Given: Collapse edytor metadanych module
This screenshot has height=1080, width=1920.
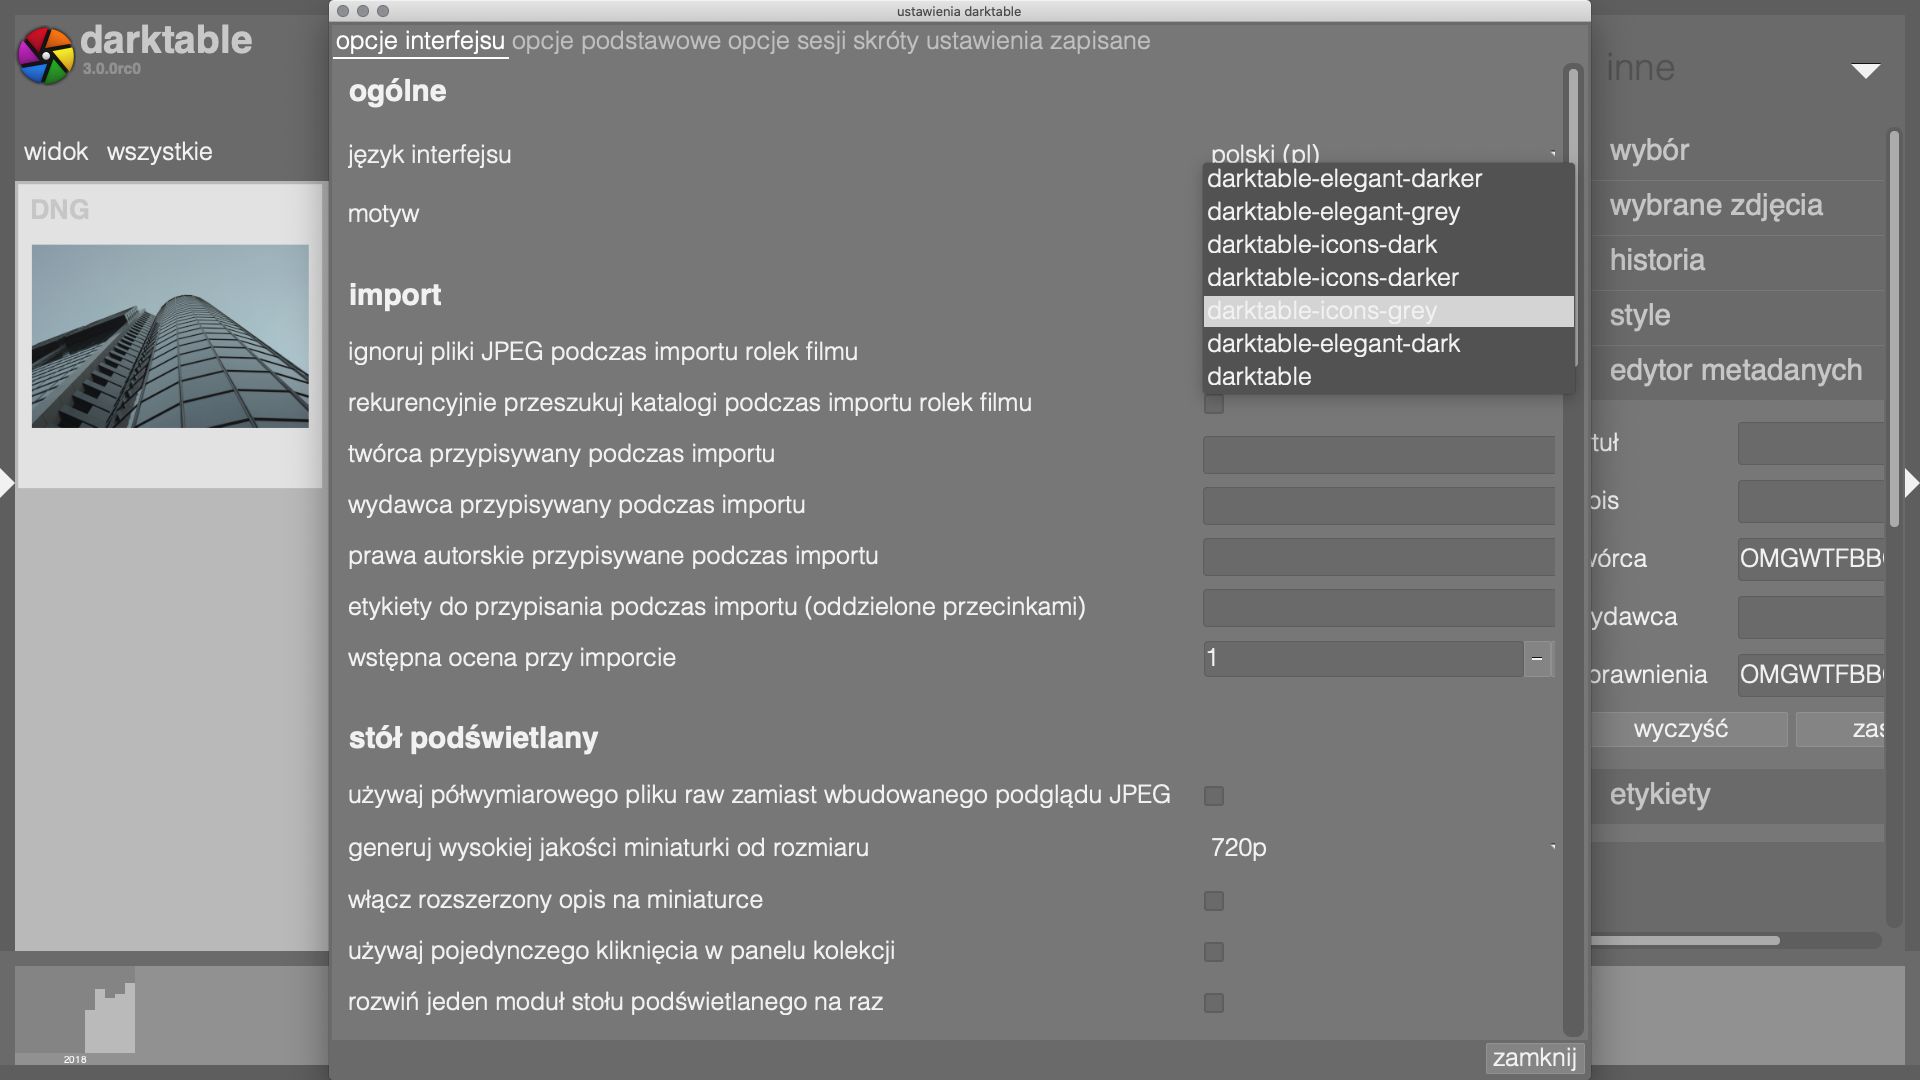Looking at the screenshot, I should point(1738,371).
